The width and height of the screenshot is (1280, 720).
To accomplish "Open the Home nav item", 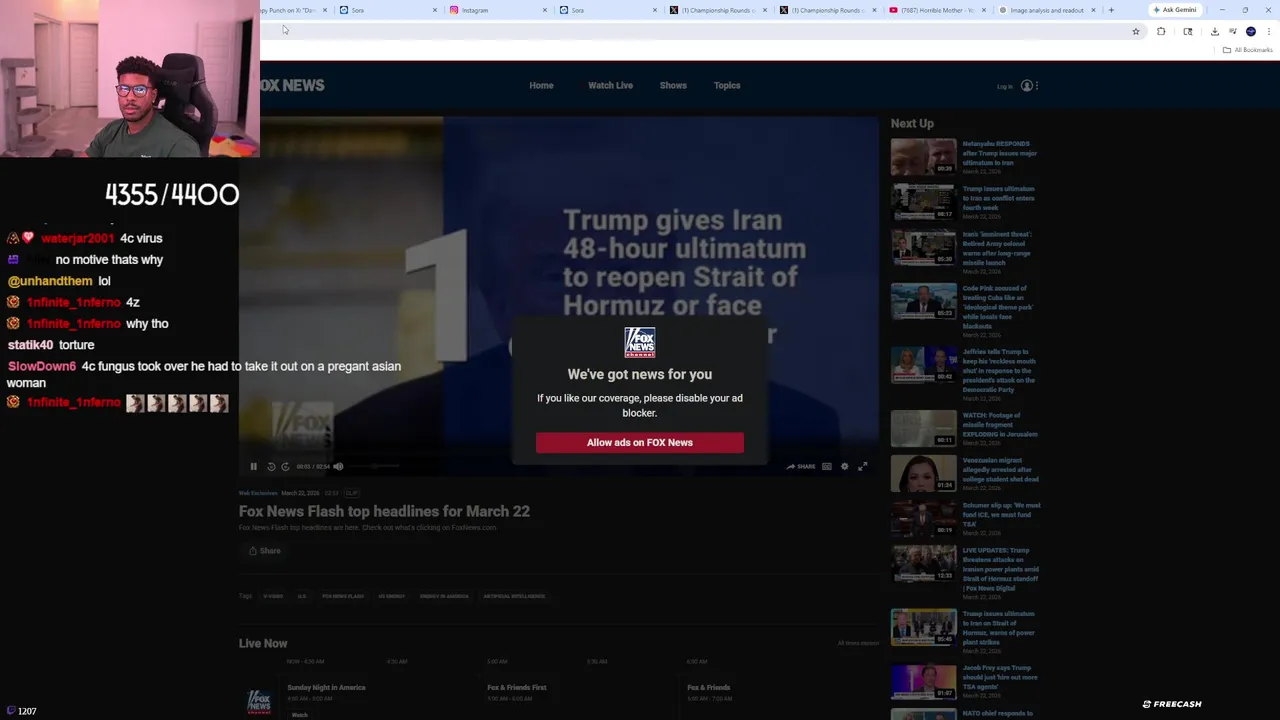I will [541, 85].
